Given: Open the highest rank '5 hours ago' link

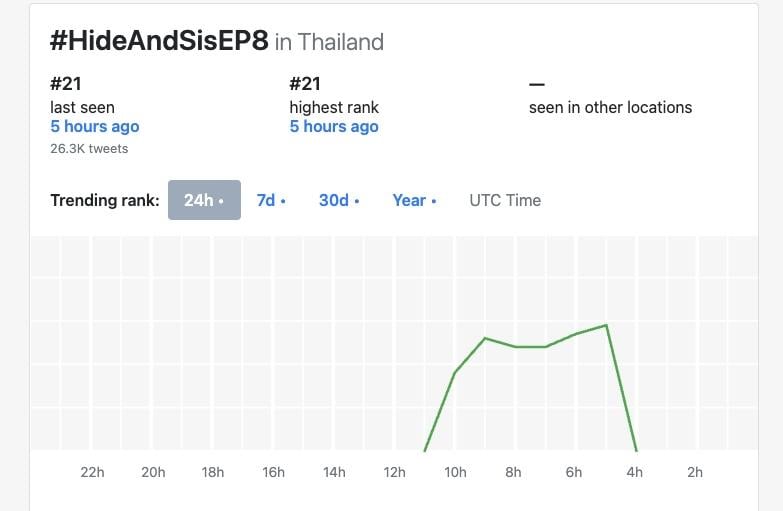Looking at the screenshot, I should (334, 126).
